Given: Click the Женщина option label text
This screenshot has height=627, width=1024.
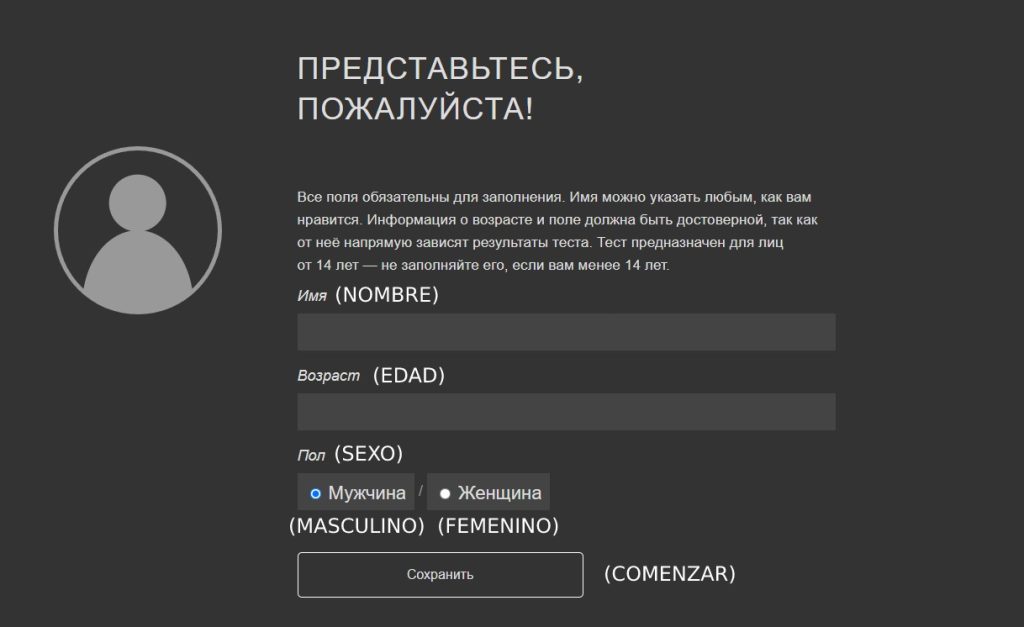Looking at the screenshot, I should 499,493.
